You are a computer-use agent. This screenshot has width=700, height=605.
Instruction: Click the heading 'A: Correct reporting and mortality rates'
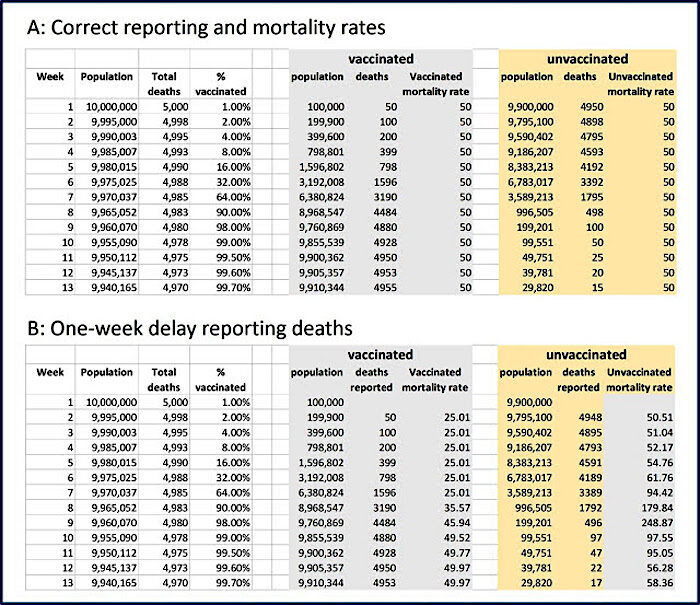[x=206, y=28]
